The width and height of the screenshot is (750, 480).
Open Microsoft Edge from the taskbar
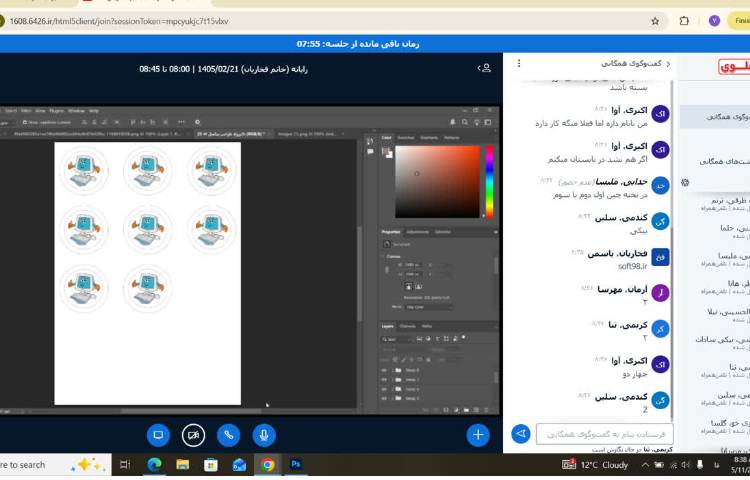[154, 464]
